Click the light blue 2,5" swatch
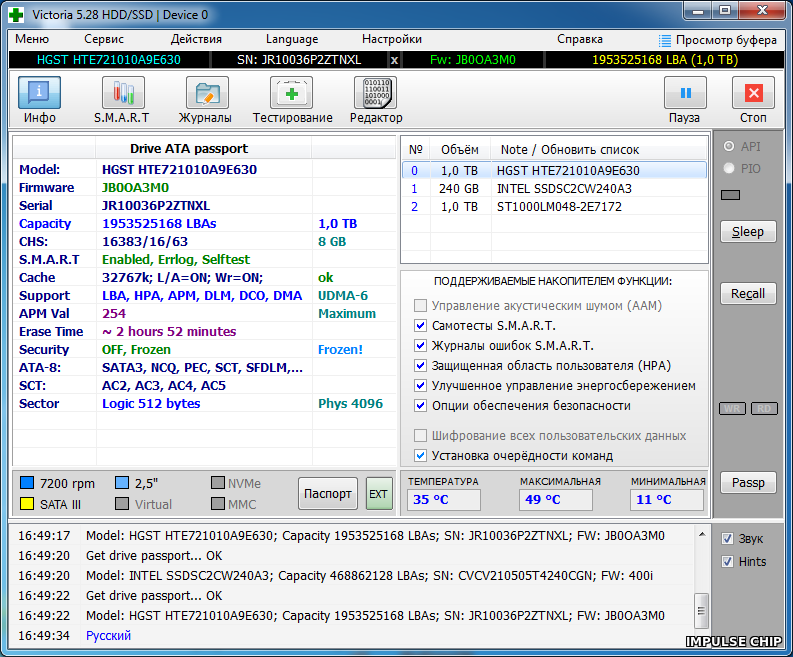This screenshot has height=657, width=793. [122, 483]
